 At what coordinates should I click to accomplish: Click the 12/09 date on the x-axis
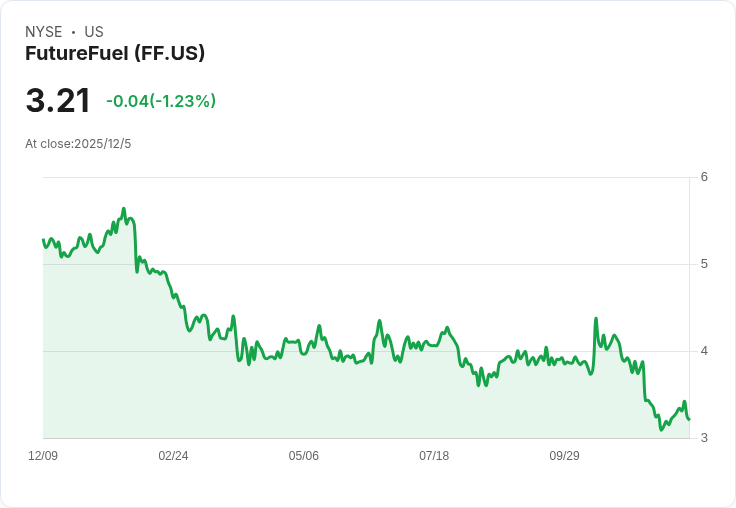pyautogui.click(x=43, y=456)
